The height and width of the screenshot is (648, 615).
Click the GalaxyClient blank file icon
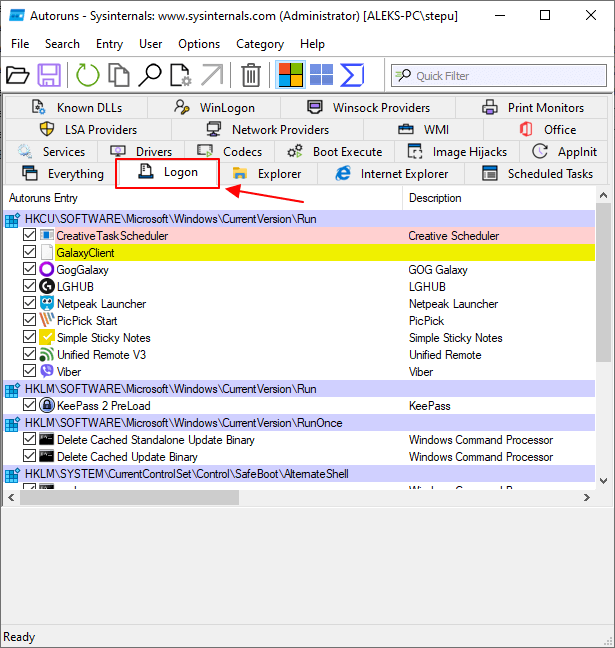pos(47,253)
